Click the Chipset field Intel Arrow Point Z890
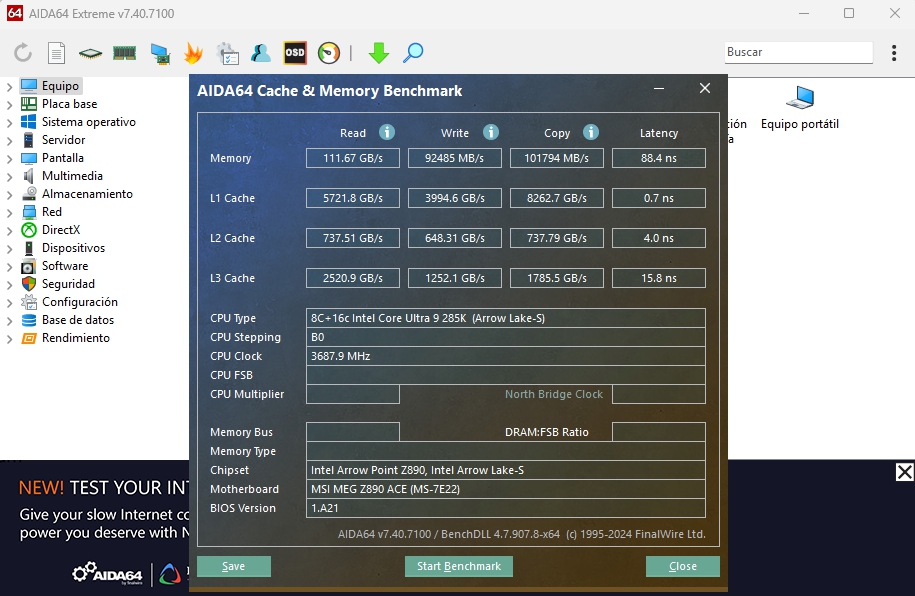This screenshot has width=915, height=596. (x=505, y=470)
